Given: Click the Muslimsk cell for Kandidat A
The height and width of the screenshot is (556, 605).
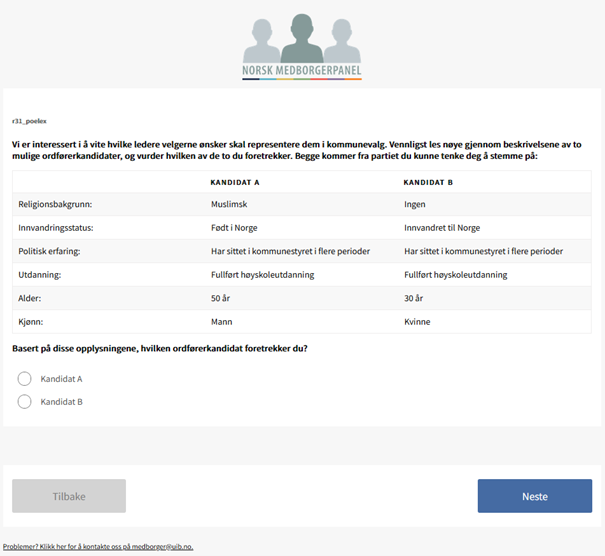Looking at the screenshot, I should click(x=230, y=205).
